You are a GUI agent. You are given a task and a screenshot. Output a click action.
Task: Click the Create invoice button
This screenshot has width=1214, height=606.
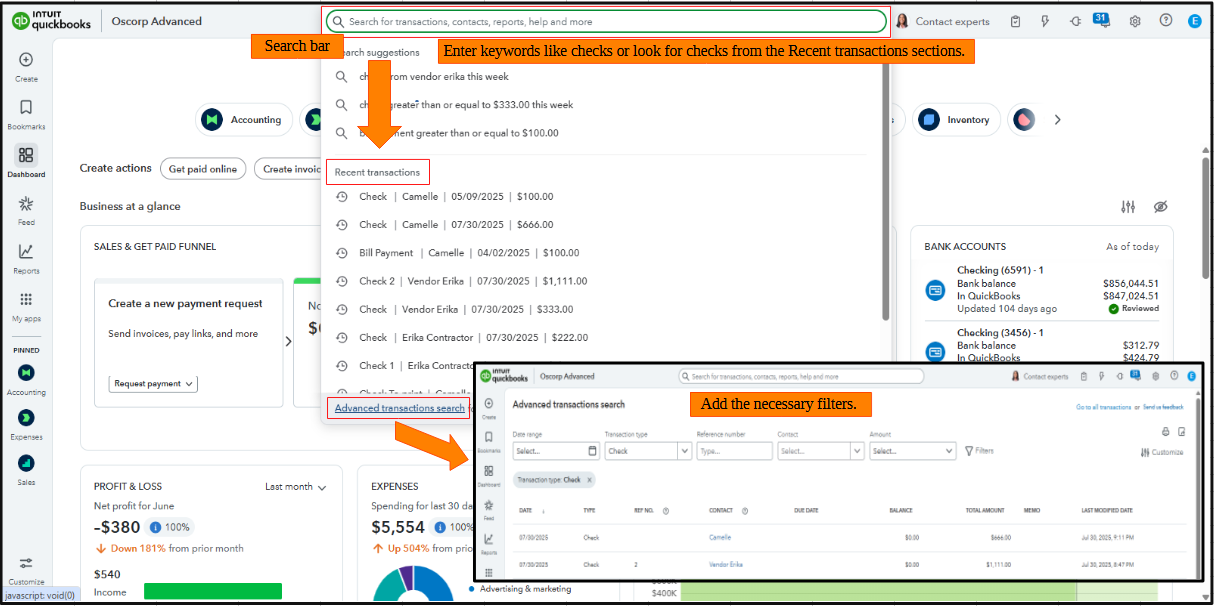click(289, 169)
